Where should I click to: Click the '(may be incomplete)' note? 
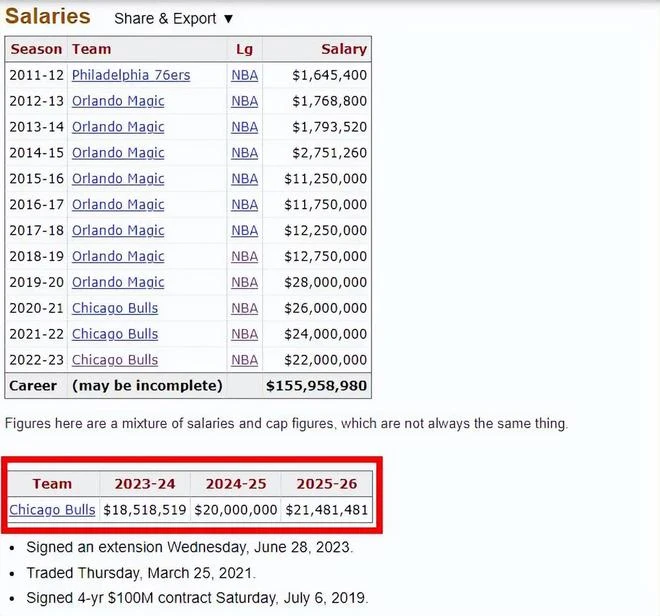147,386
